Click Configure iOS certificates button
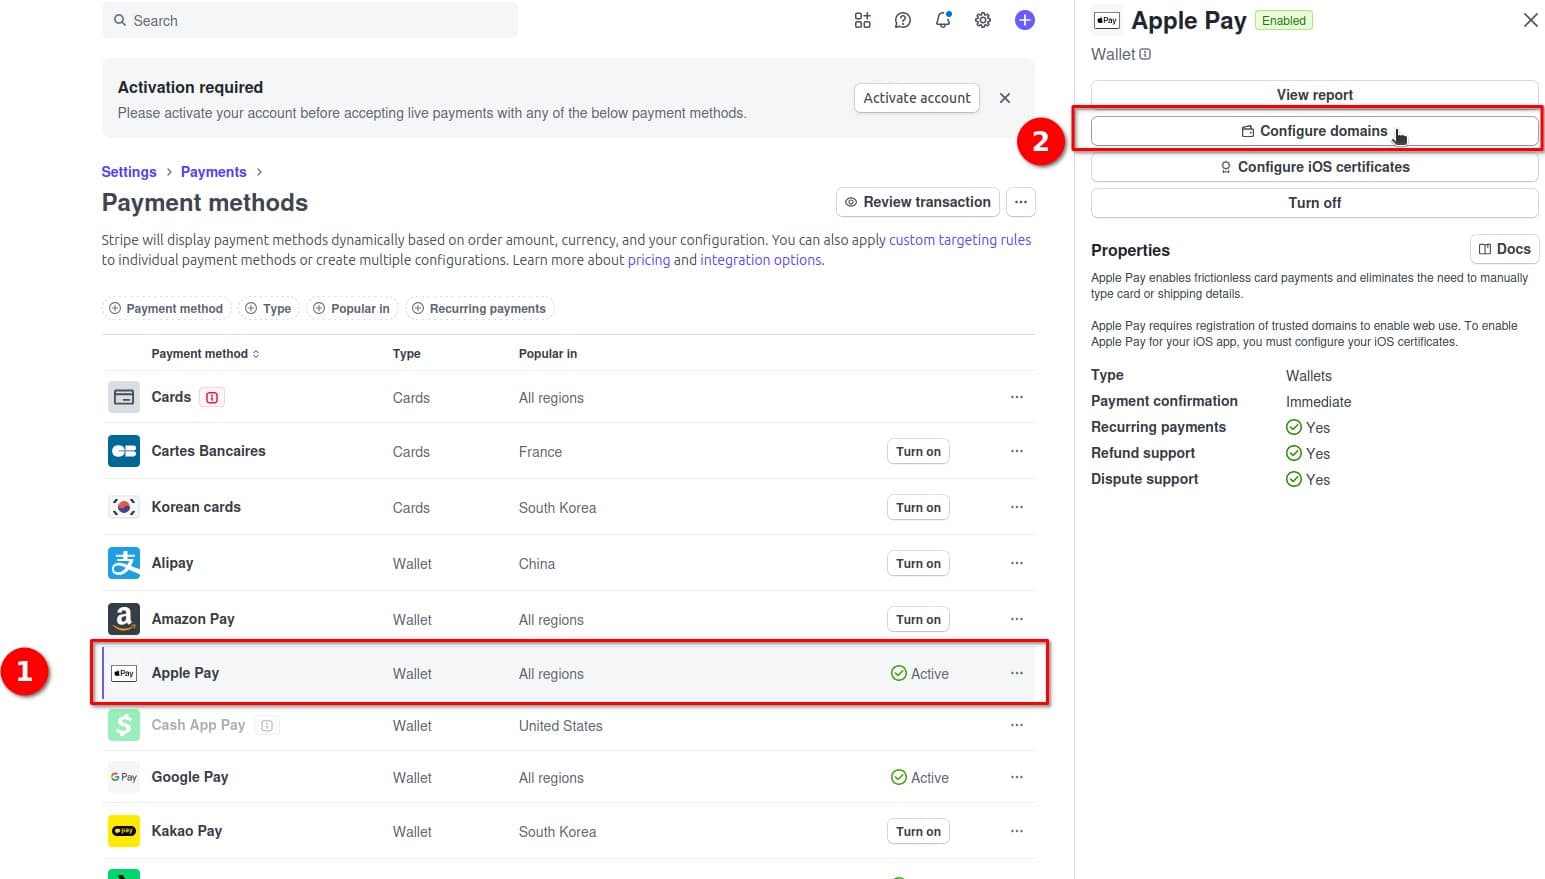Image resolution: width=1545 pixels, height=879 pixels. pos(1314,167)
